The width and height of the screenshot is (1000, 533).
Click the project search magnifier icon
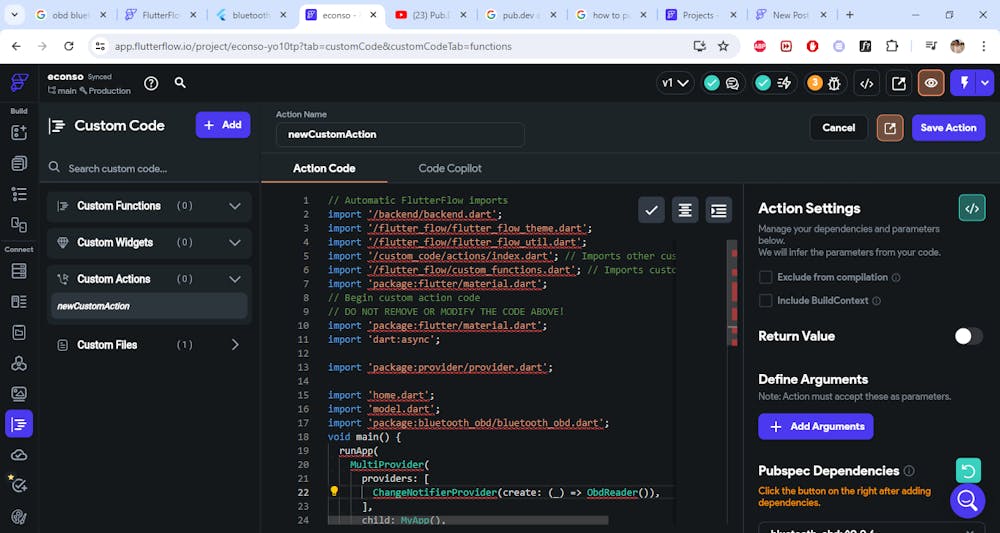180,83
